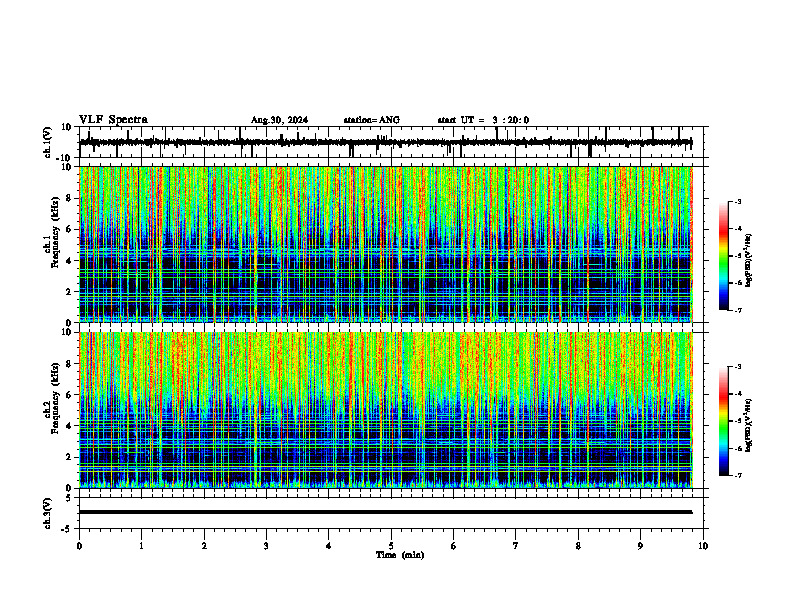Click the upper colorbar PSD unit label
Viewport: 792px width, 612px height.
[x=749, y=261]
